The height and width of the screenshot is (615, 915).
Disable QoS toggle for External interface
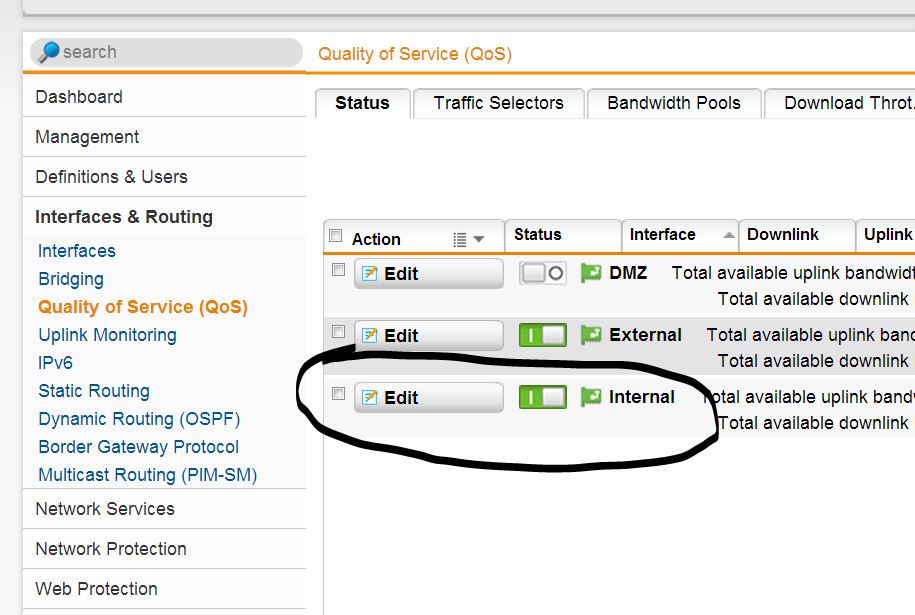click(x=543, y=336)
